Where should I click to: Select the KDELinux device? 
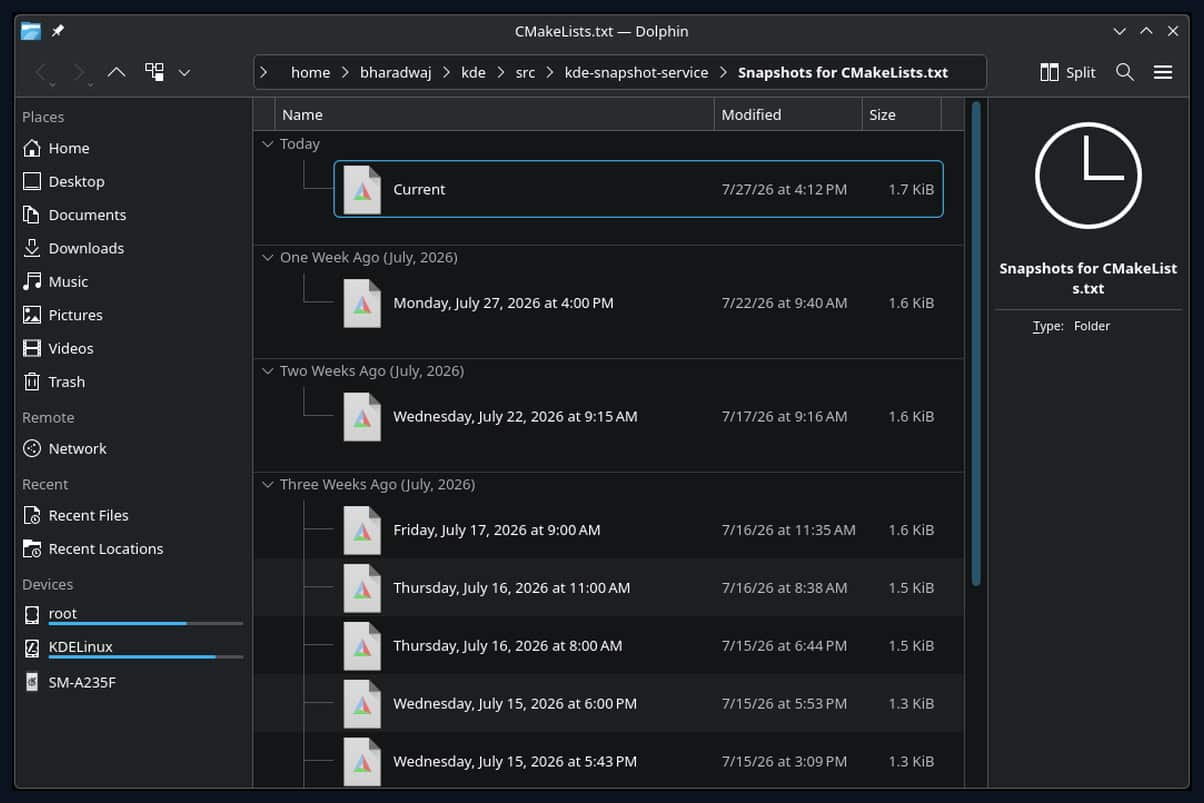click(x=132, y=648)
